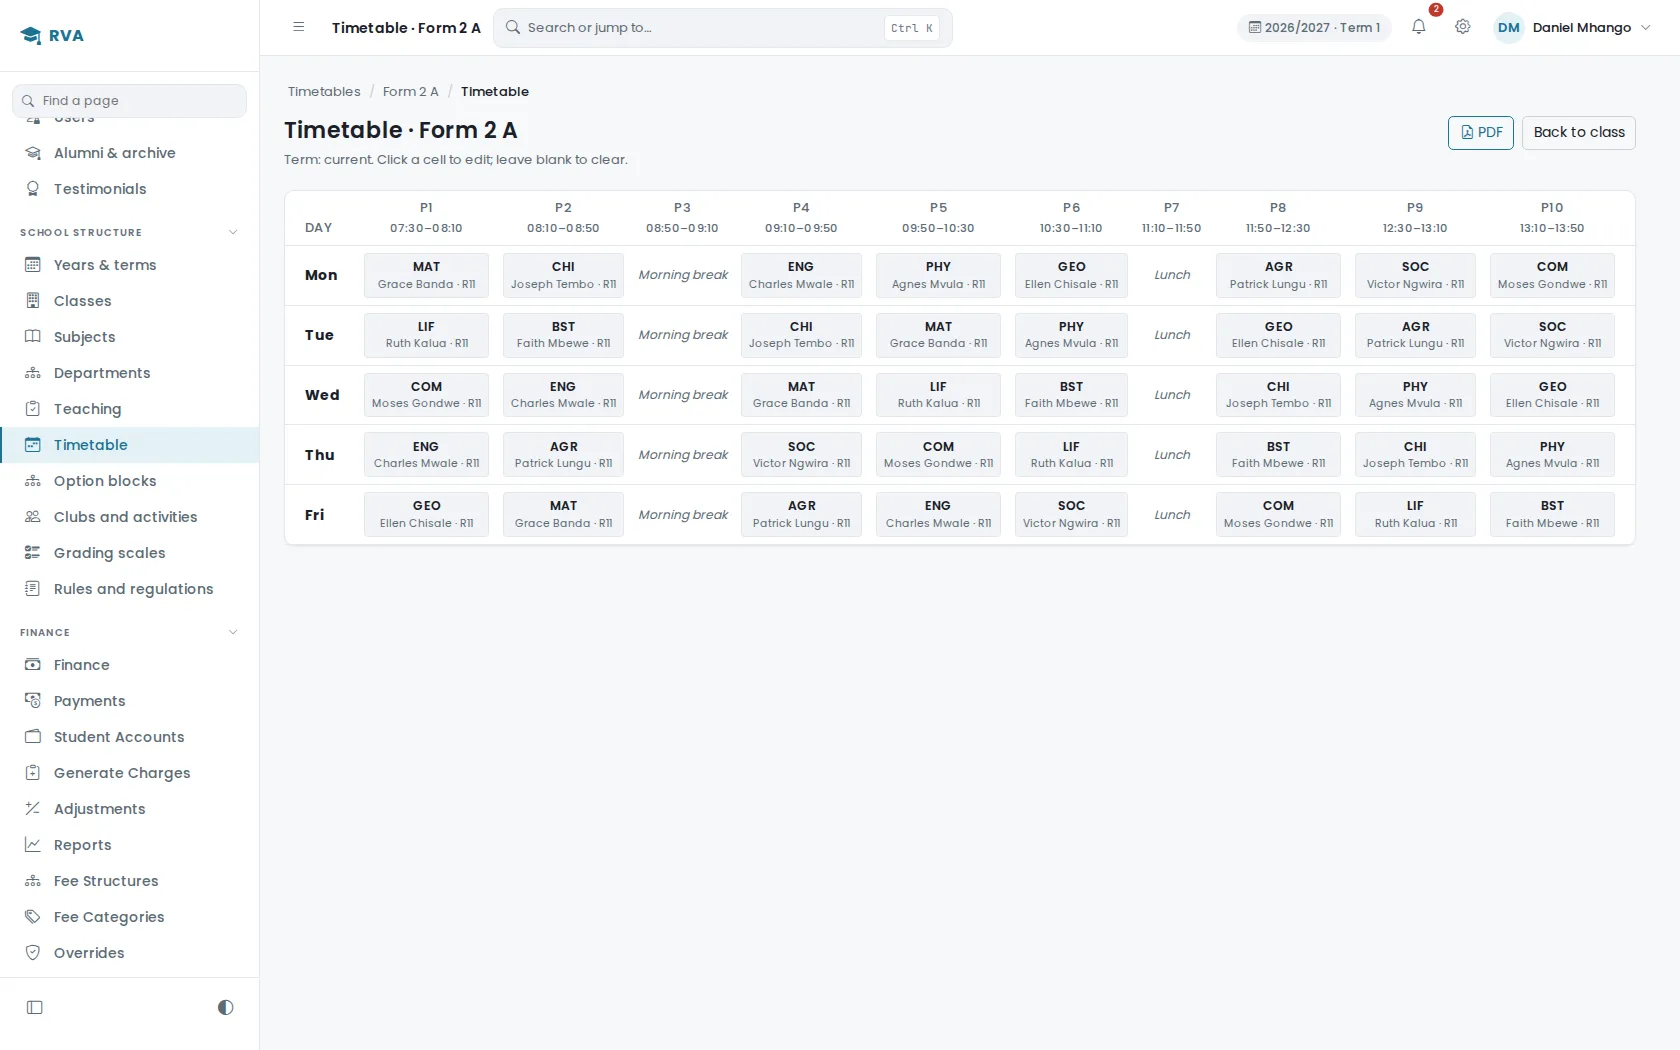Collapse the Finance section chevron
Viewport: 1680px width, 1050px height.
coord(233,632)
